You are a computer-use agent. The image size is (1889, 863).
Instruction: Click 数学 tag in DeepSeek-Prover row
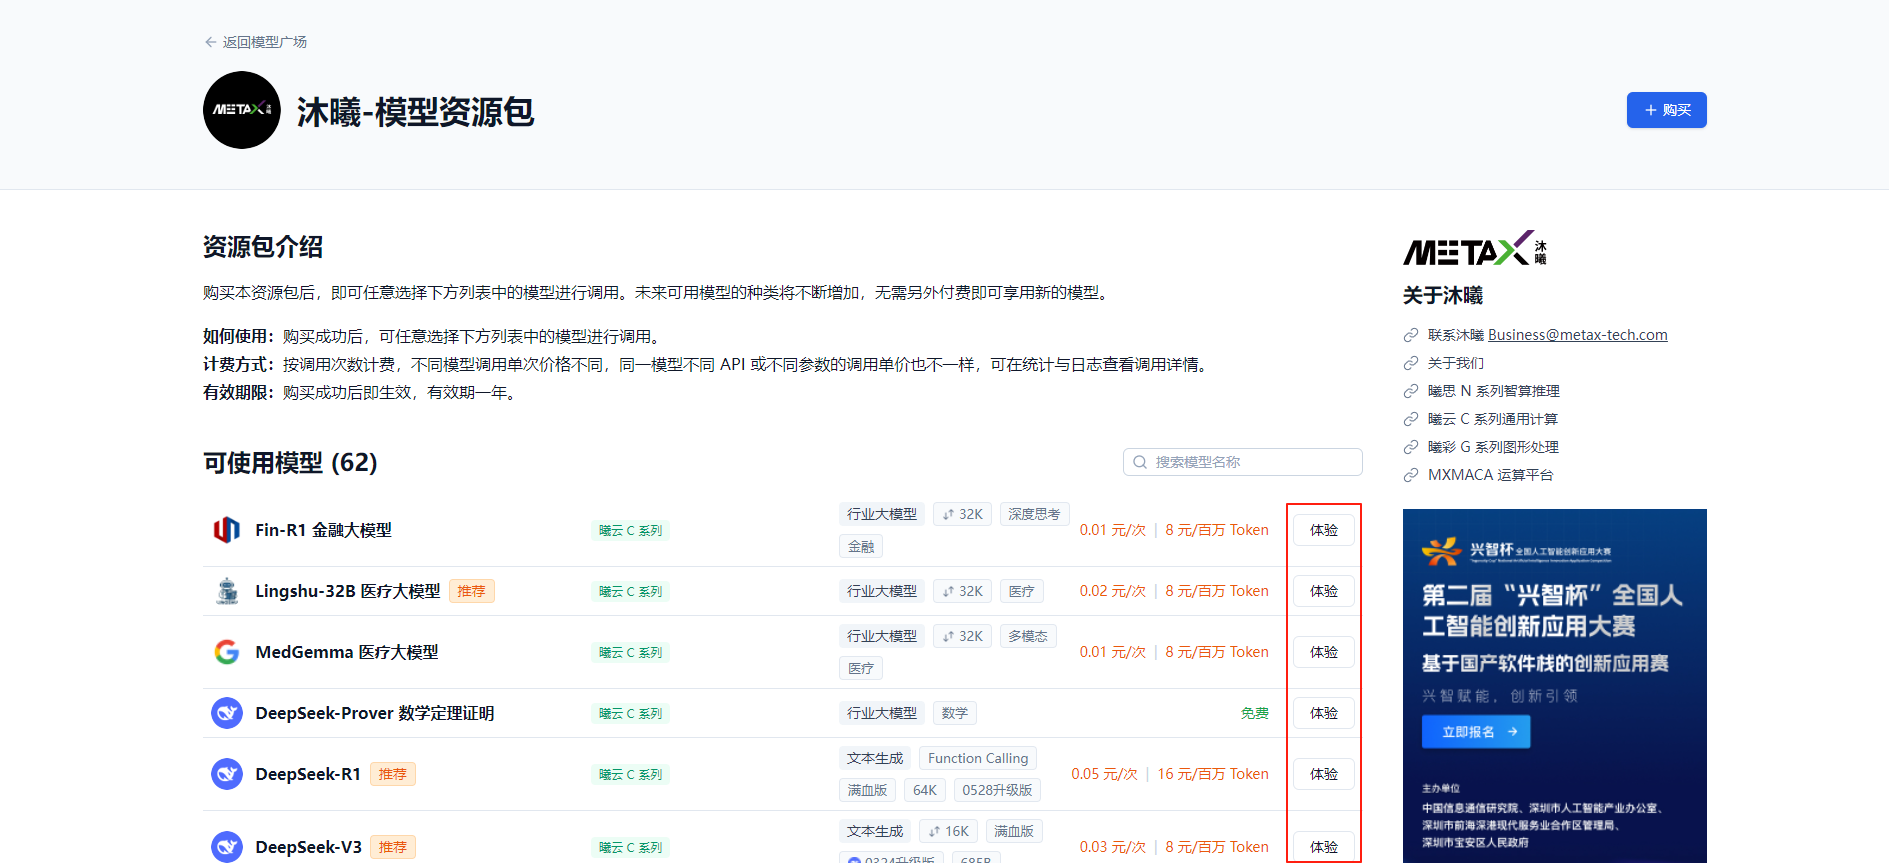click(955, 713)
